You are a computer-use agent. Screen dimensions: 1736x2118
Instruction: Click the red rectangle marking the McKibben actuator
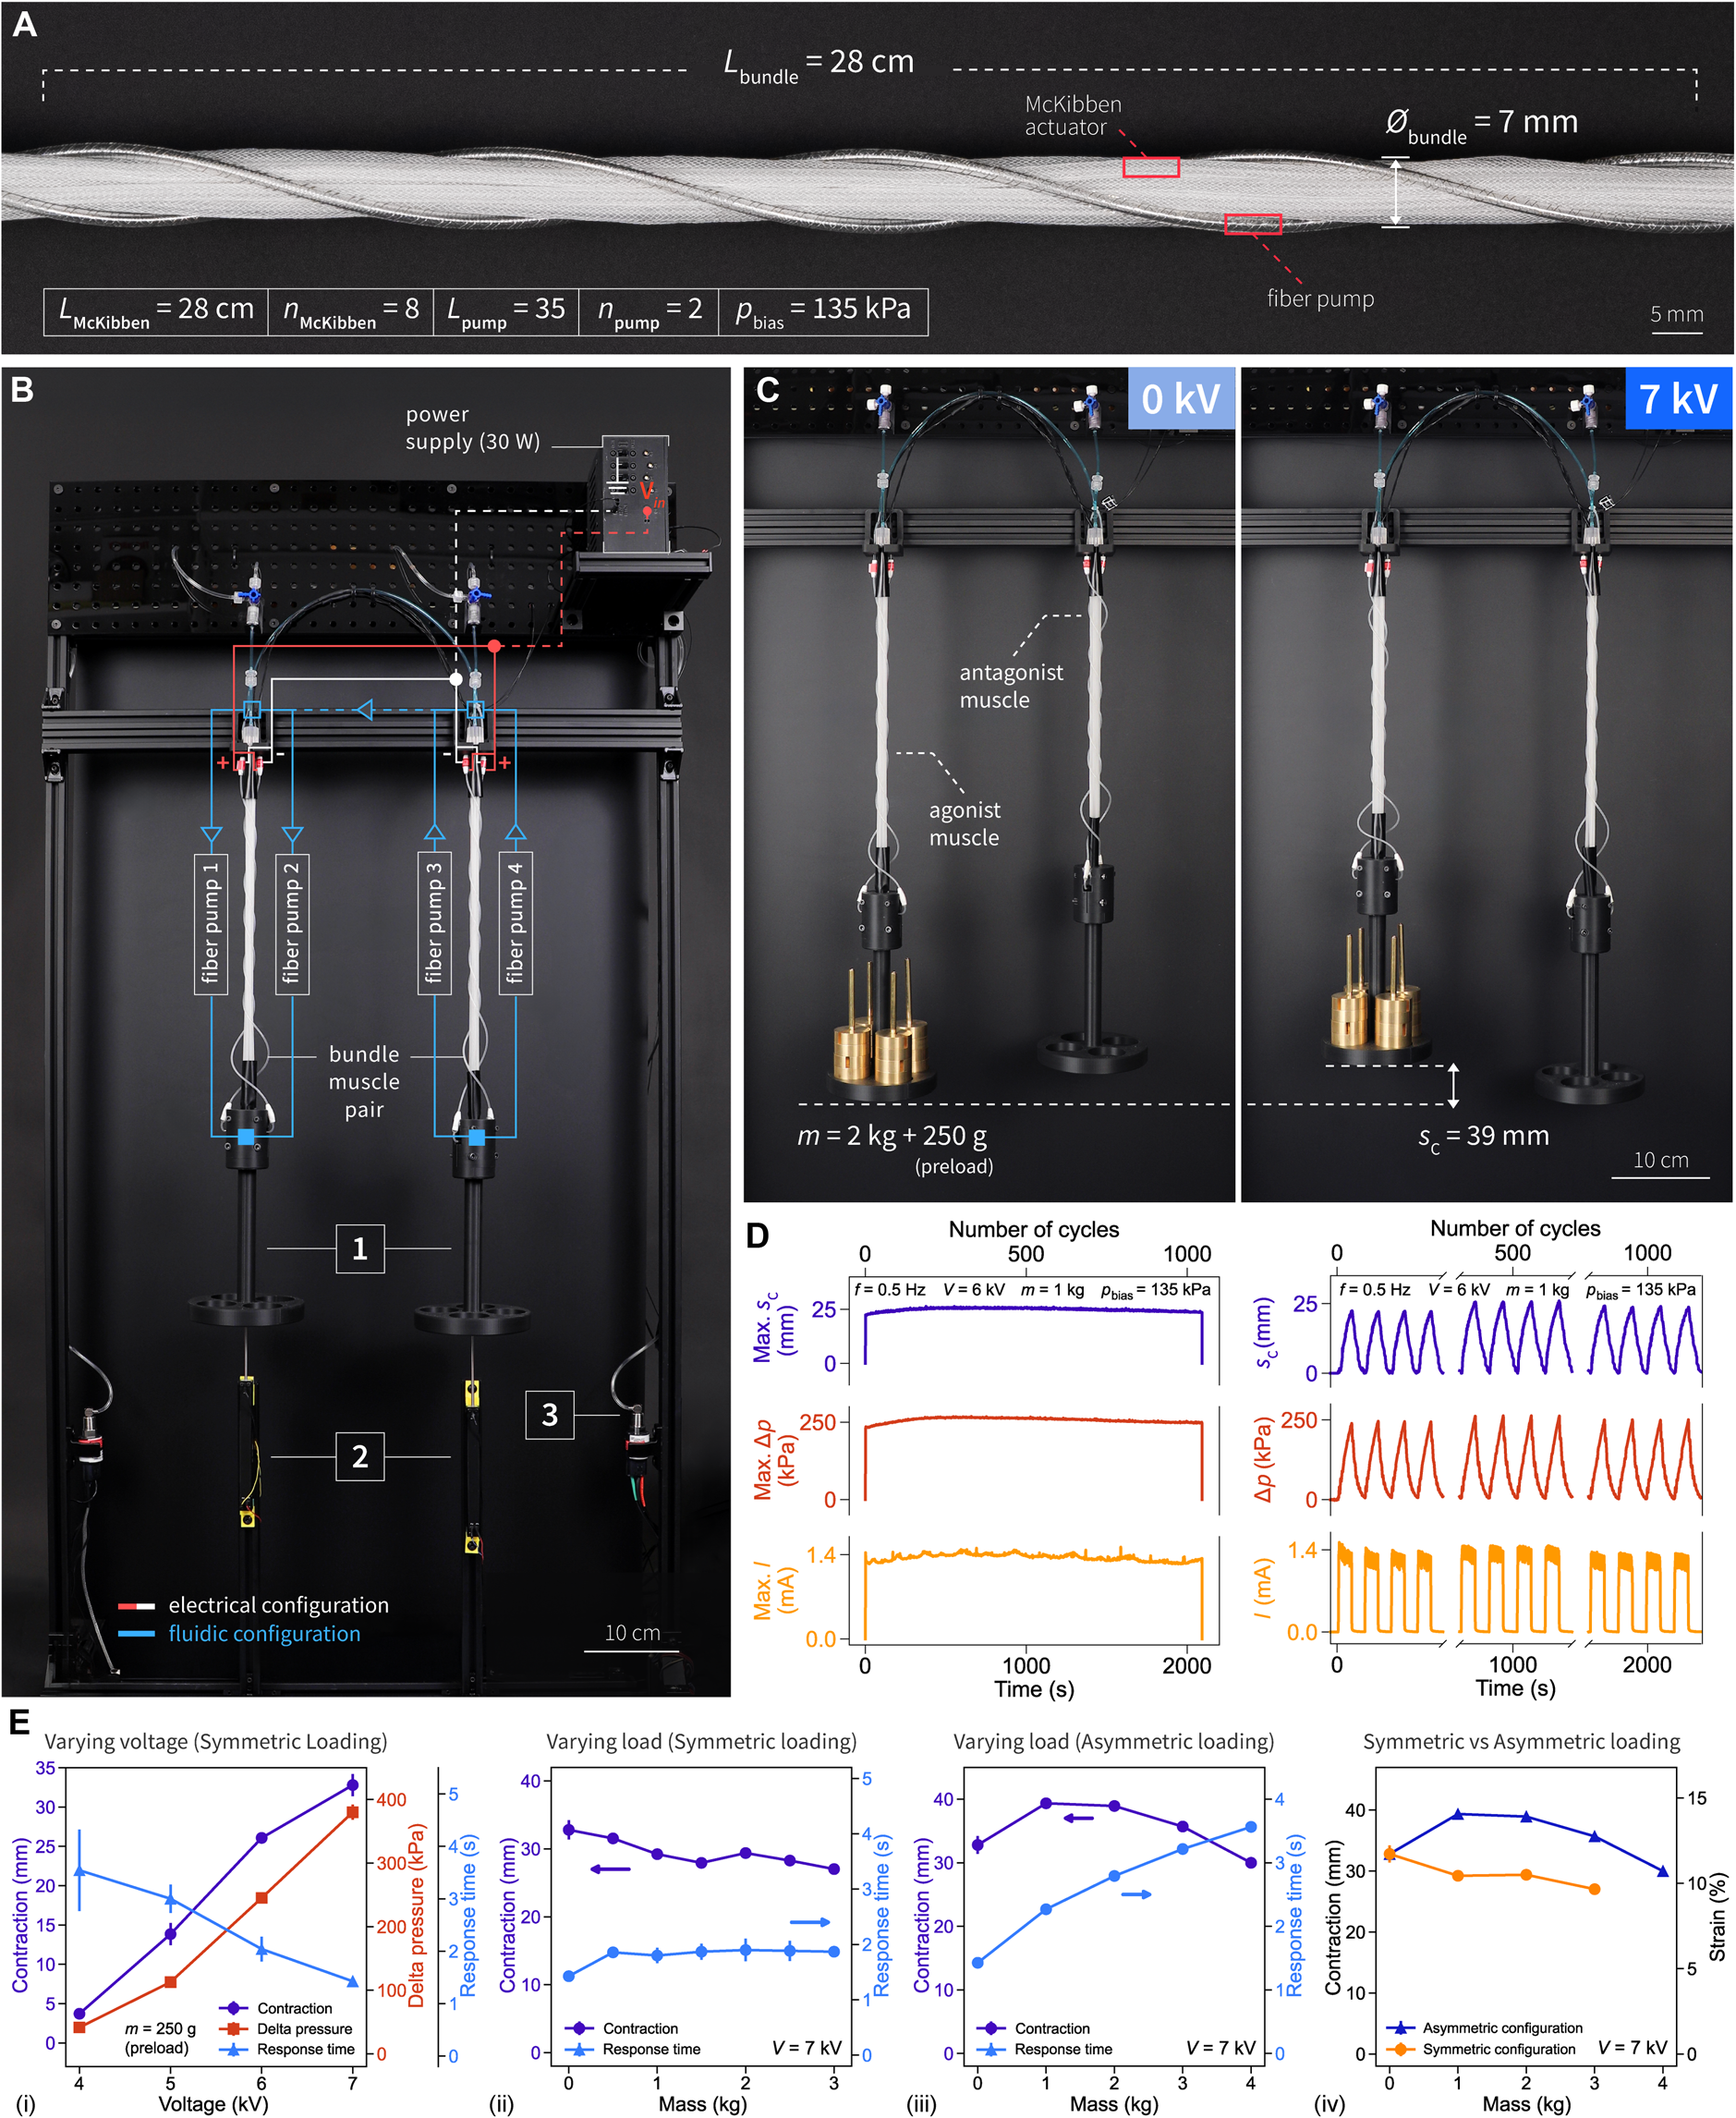click(x=1150, y=167)
